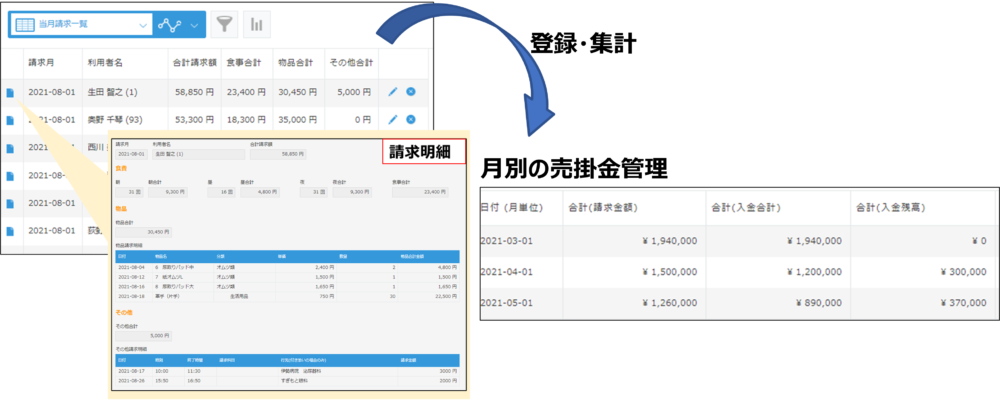Open record detail icon in 西川 row
Image resolution: width=1000 pixels, height=400 pixels.
tap(10, 147)
